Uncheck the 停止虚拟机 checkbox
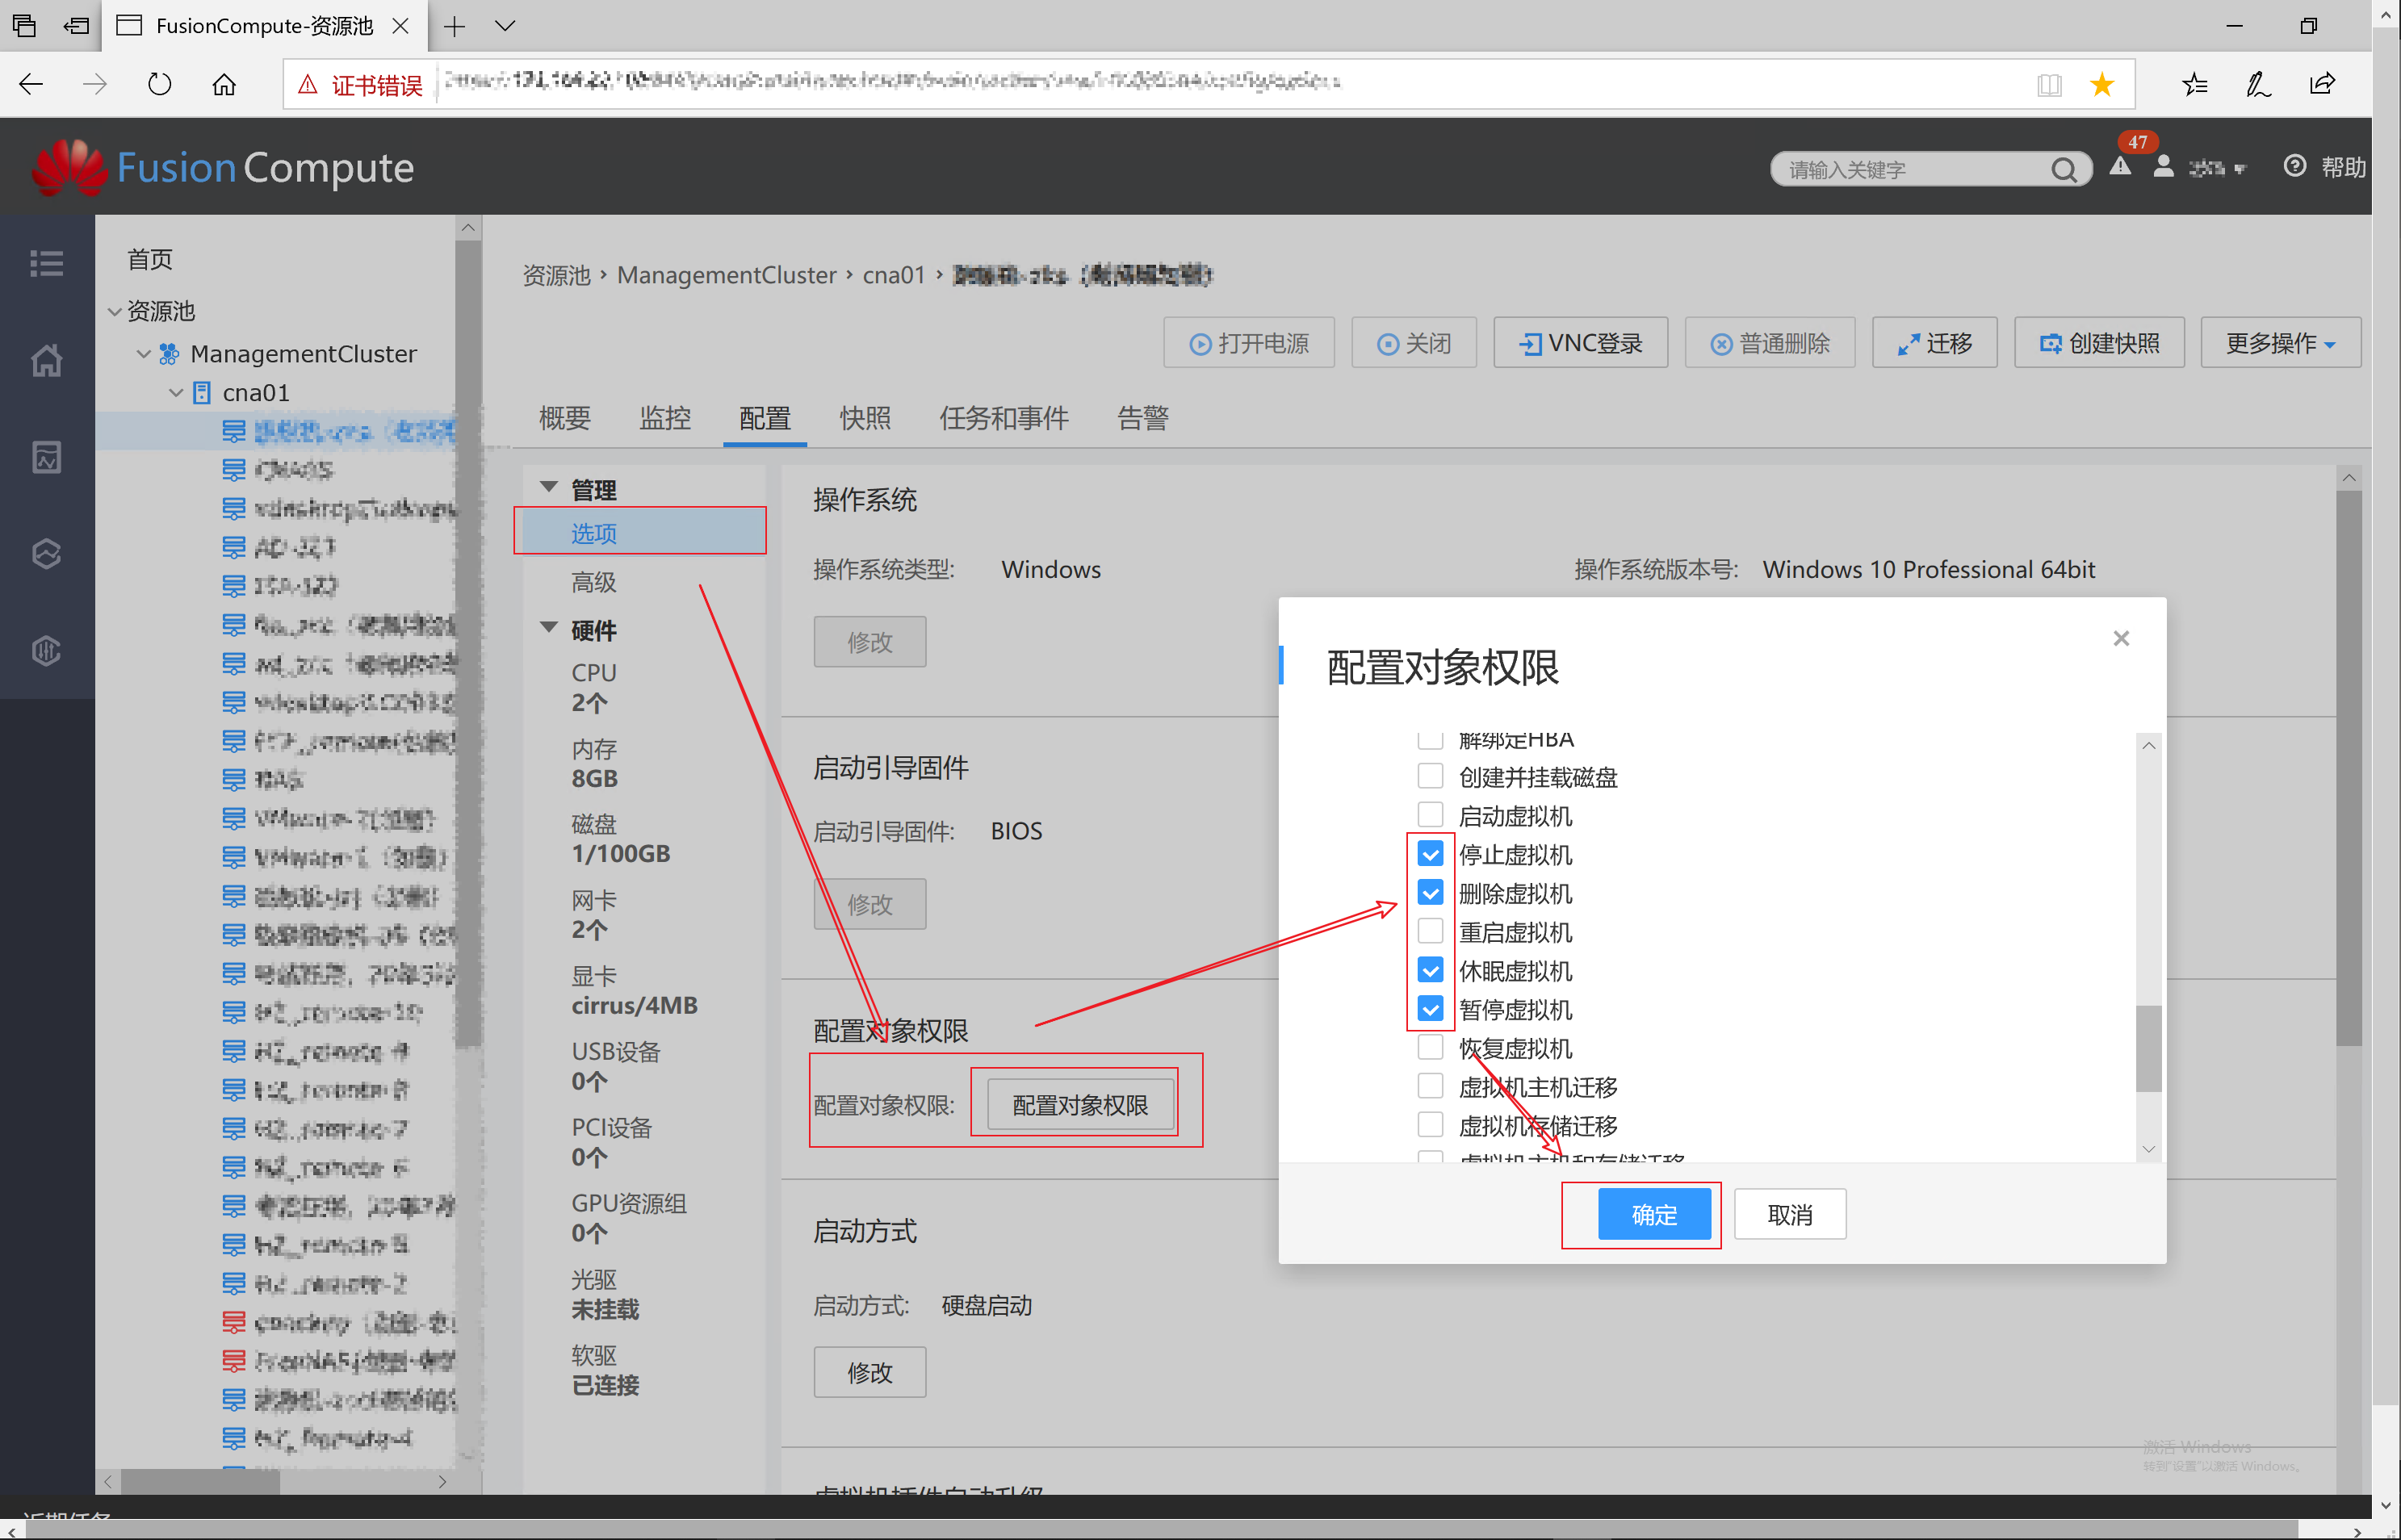This screenshot has width=2401, height=1540. (x=1430, y=854)
